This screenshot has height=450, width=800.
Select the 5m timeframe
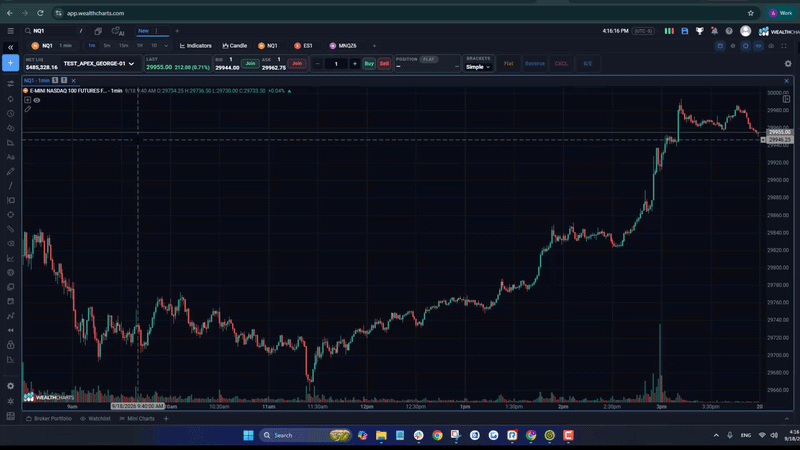107,46
